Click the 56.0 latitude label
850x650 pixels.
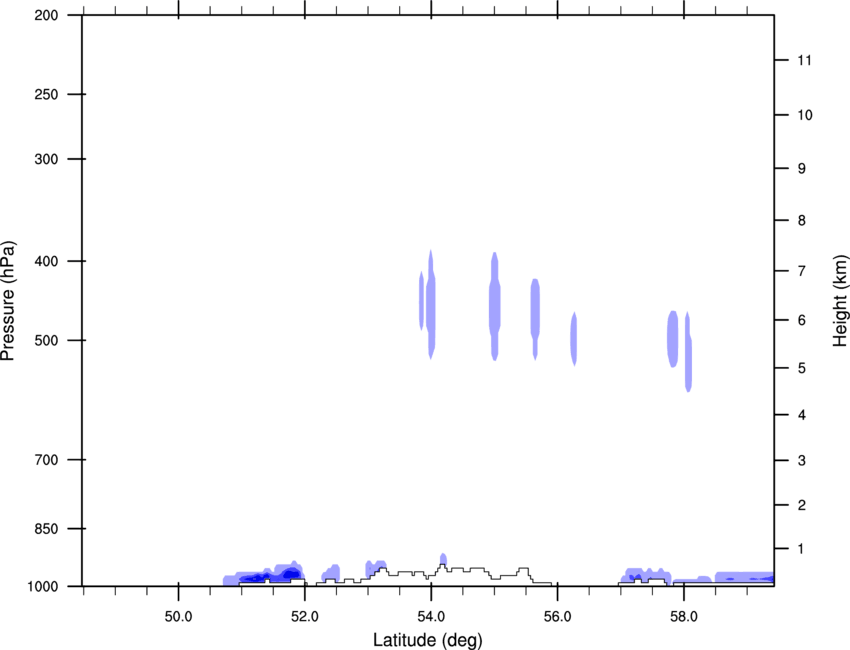point(558,617)
